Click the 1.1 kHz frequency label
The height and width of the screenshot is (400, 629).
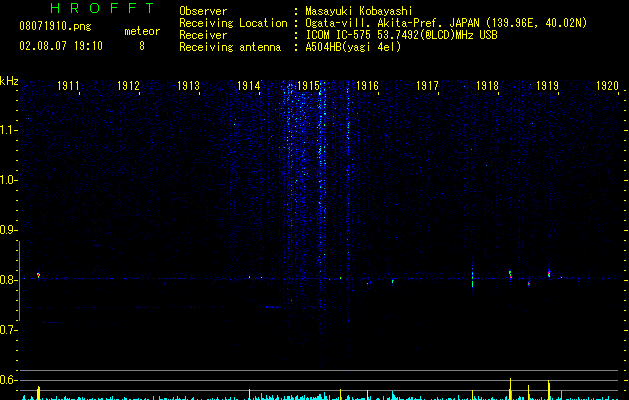8,130
